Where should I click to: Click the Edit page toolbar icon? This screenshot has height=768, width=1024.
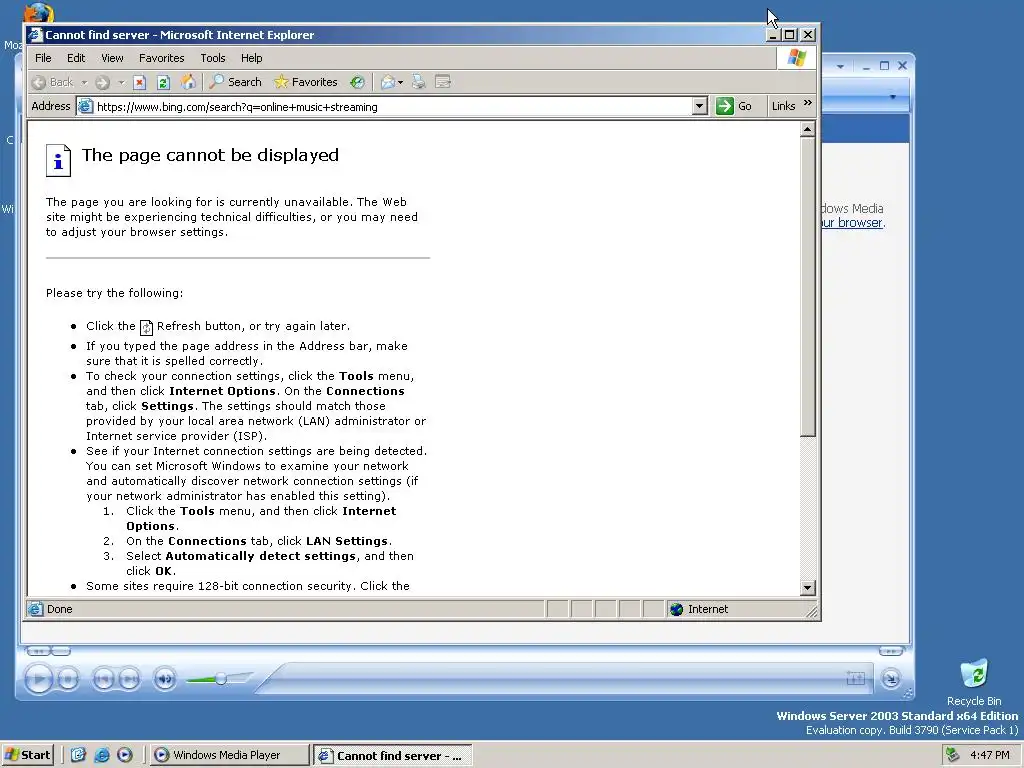coord(443,82)
